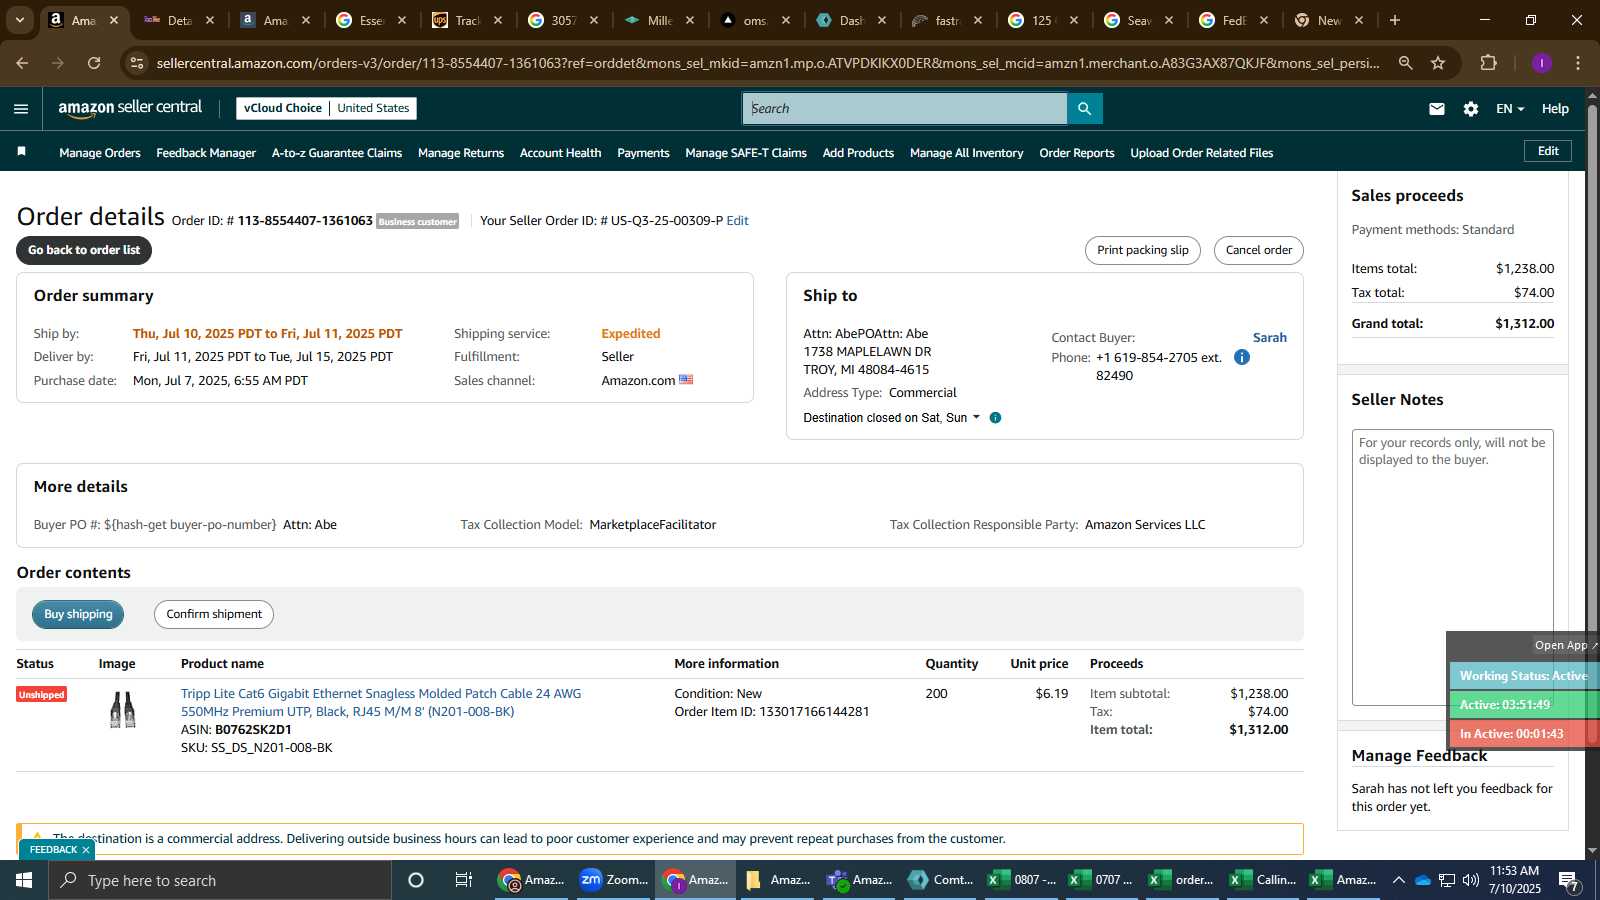This screenshot has width=1600, height=900.
Task: Click buyer name Sarah link
Action: [1270, 338]
